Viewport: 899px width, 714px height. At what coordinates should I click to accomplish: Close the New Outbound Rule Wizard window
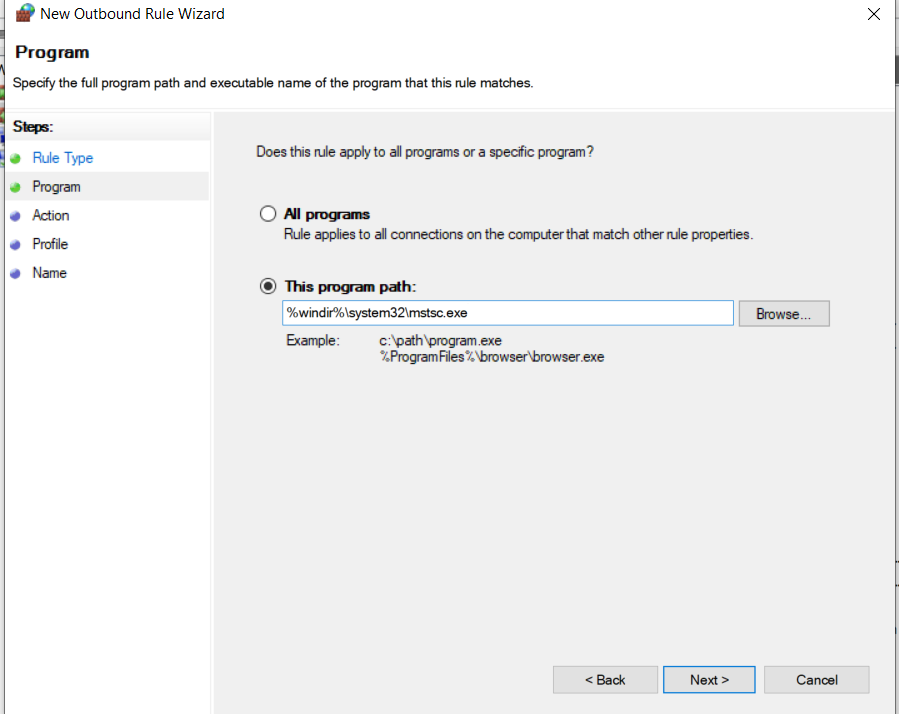[x=873, y=14]
